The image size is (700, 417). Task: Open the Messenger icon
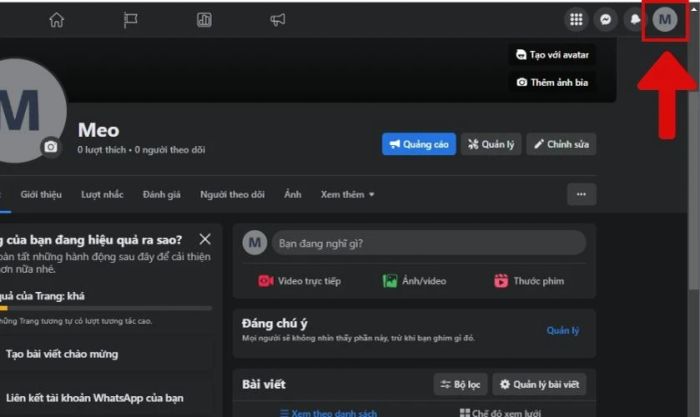605,20
